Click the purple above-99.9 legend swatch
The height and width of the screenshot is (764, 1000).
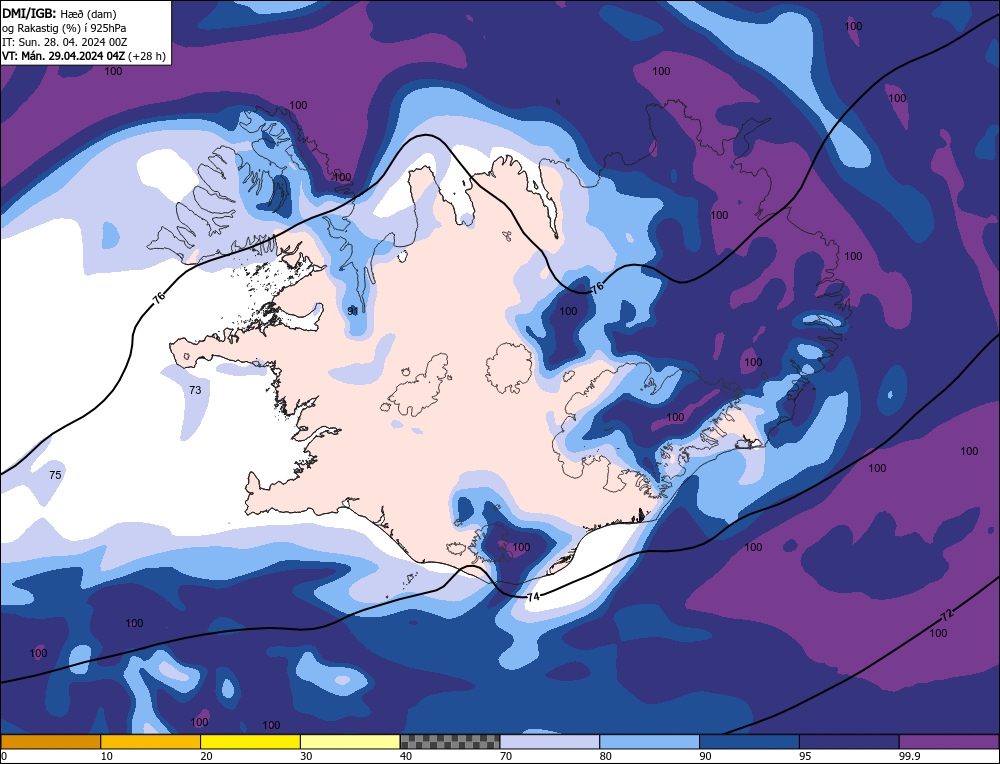click(x=949, y=742)
